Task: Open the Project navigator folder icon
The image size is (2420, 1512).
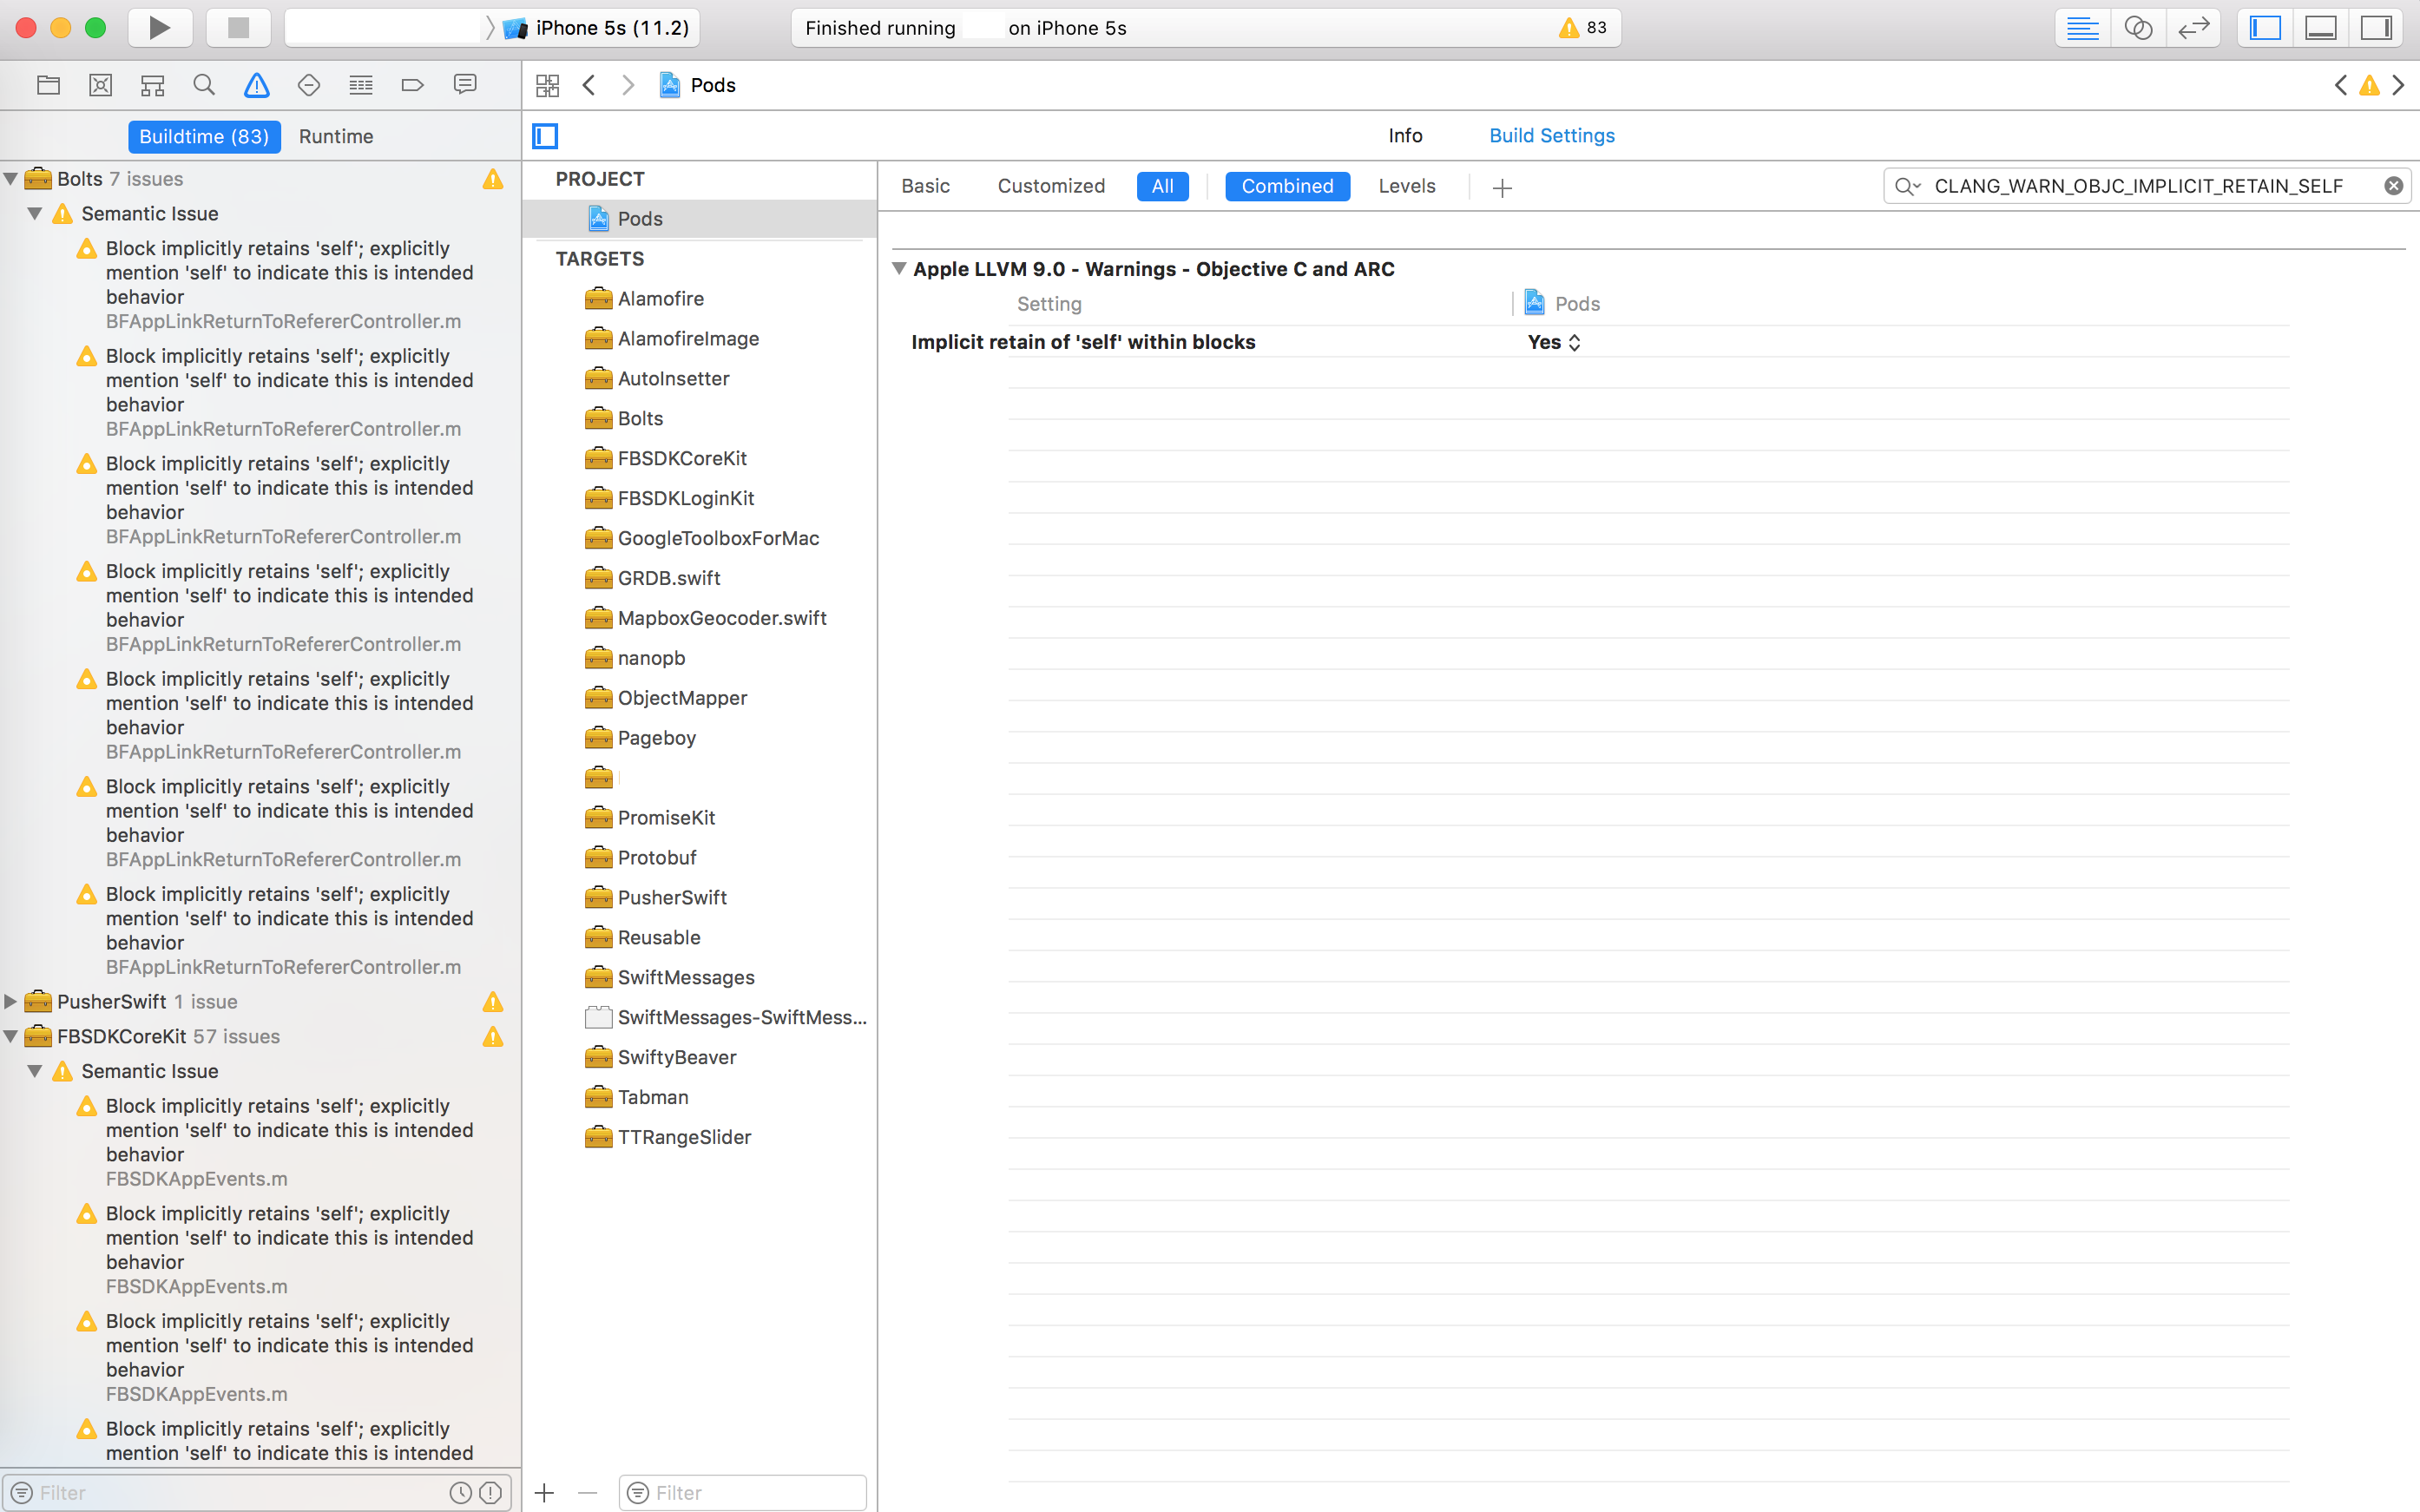Action: (x=48, y=85)
